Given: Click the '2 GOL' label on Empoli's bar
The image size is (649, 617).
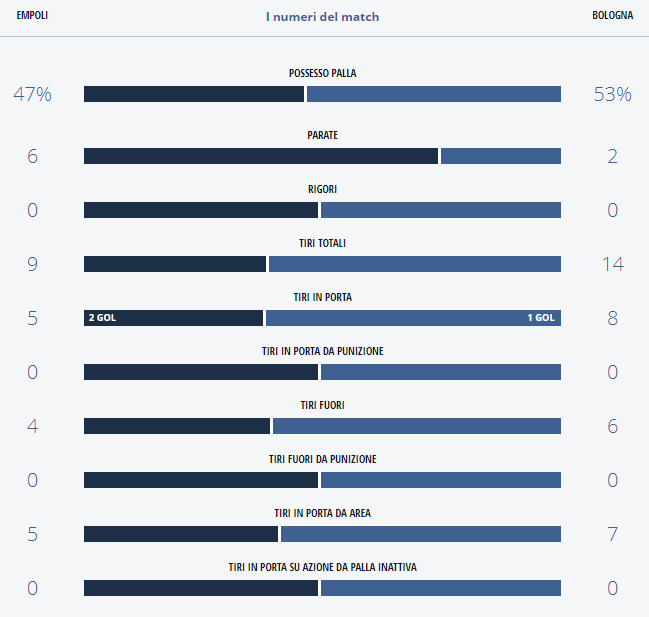Looking at the screenshot, I should (102, 318).
